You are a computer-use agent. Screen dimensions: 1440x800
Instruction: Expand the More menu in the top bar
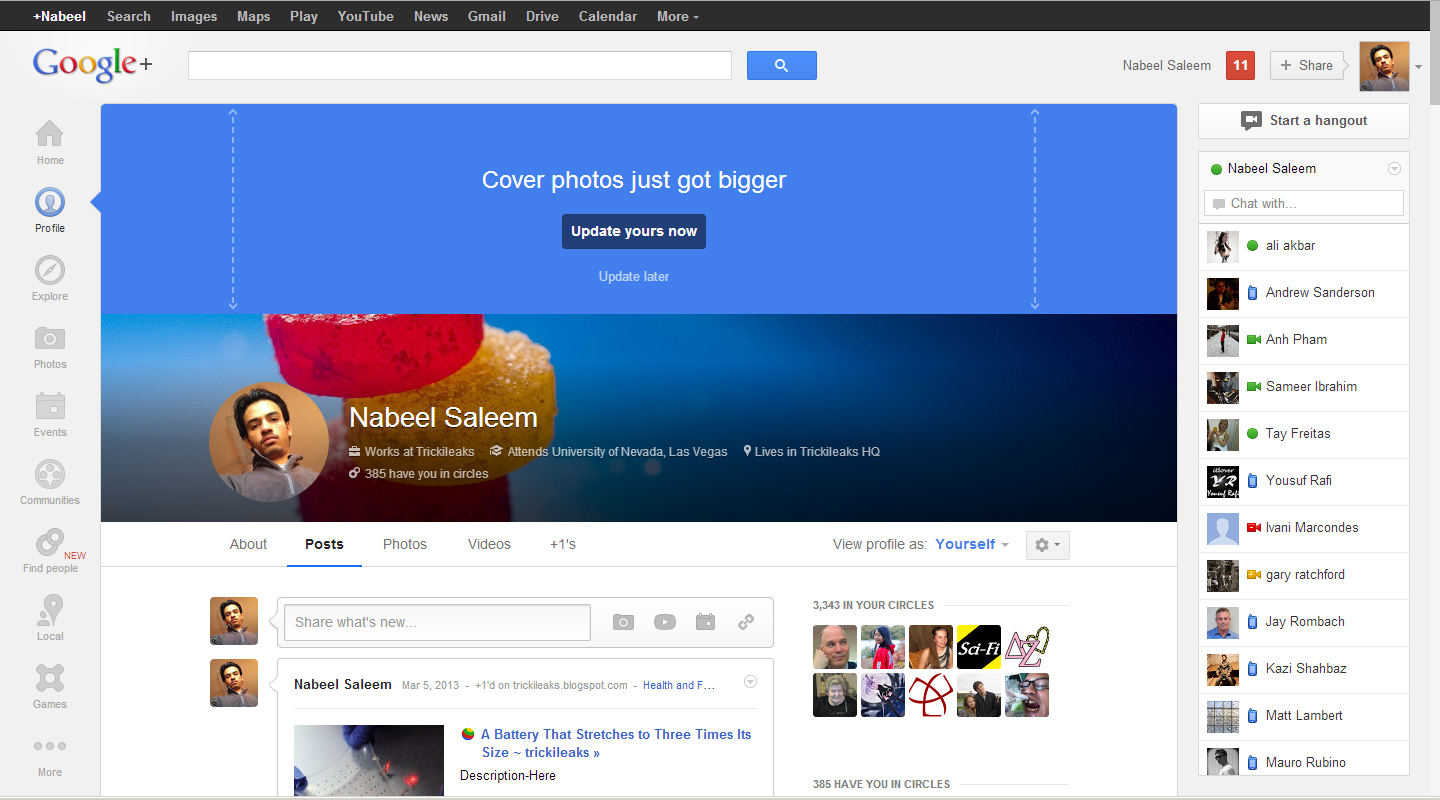pyautogui.click(x=678, y=16)
